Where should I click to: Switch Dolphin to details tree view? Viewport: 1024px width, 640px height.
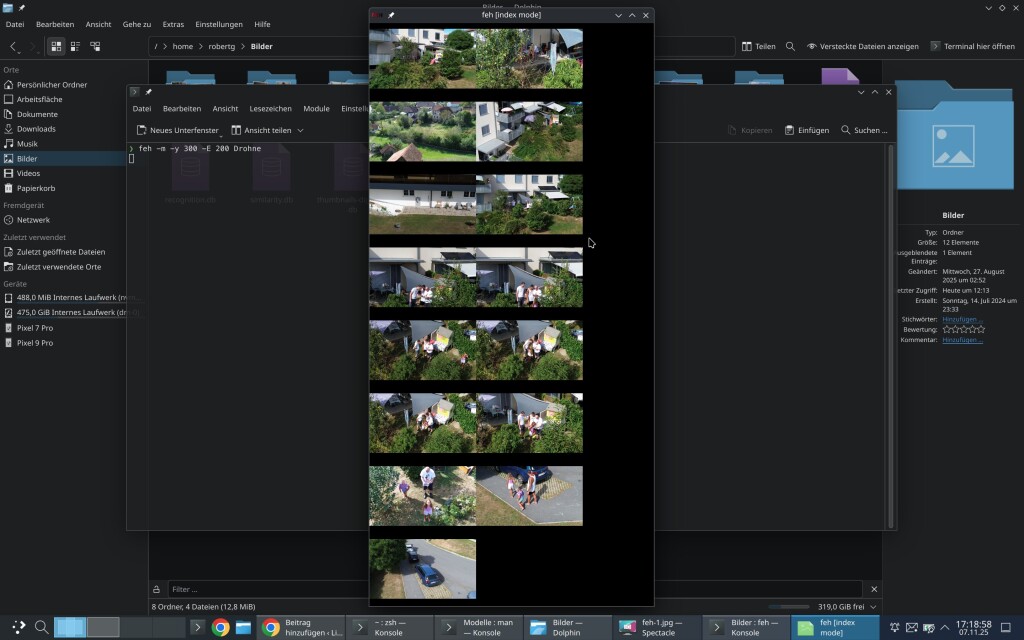[x=96, y=46]
